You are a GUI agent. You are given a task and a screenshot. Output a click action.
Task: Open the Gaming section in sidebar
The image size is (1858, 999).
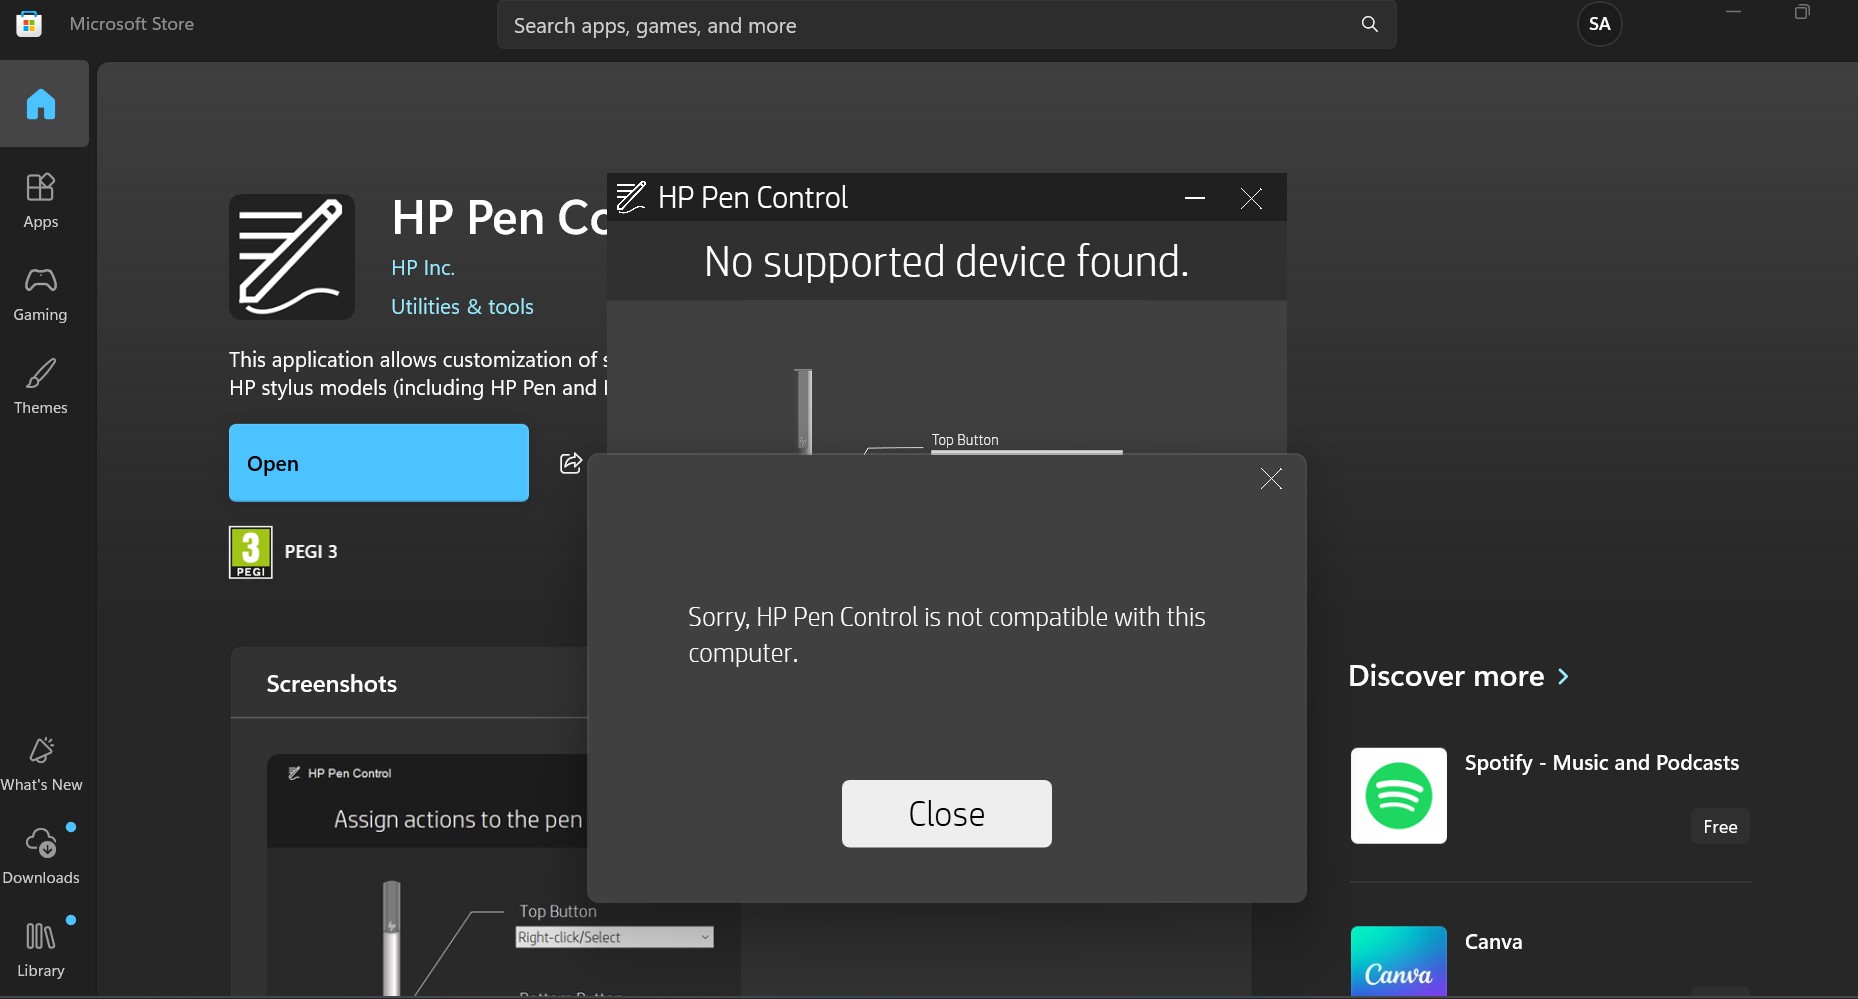(41, 294)
